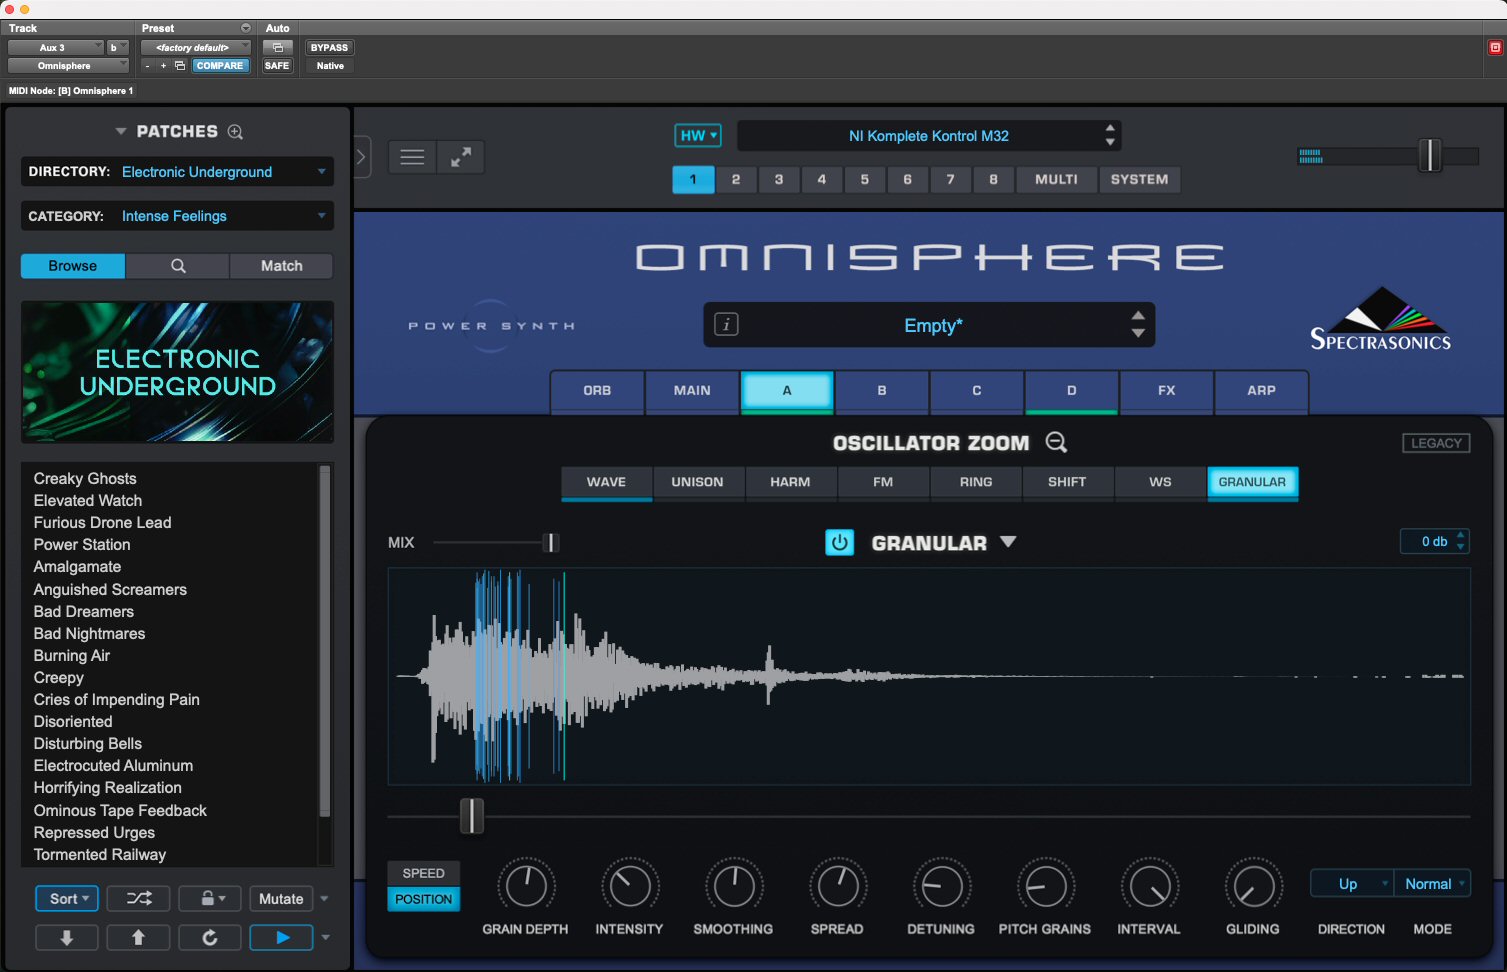The image size is (1507, 972).
Task: Switch to the FX tab
Action: click(x=1166, y=391)
